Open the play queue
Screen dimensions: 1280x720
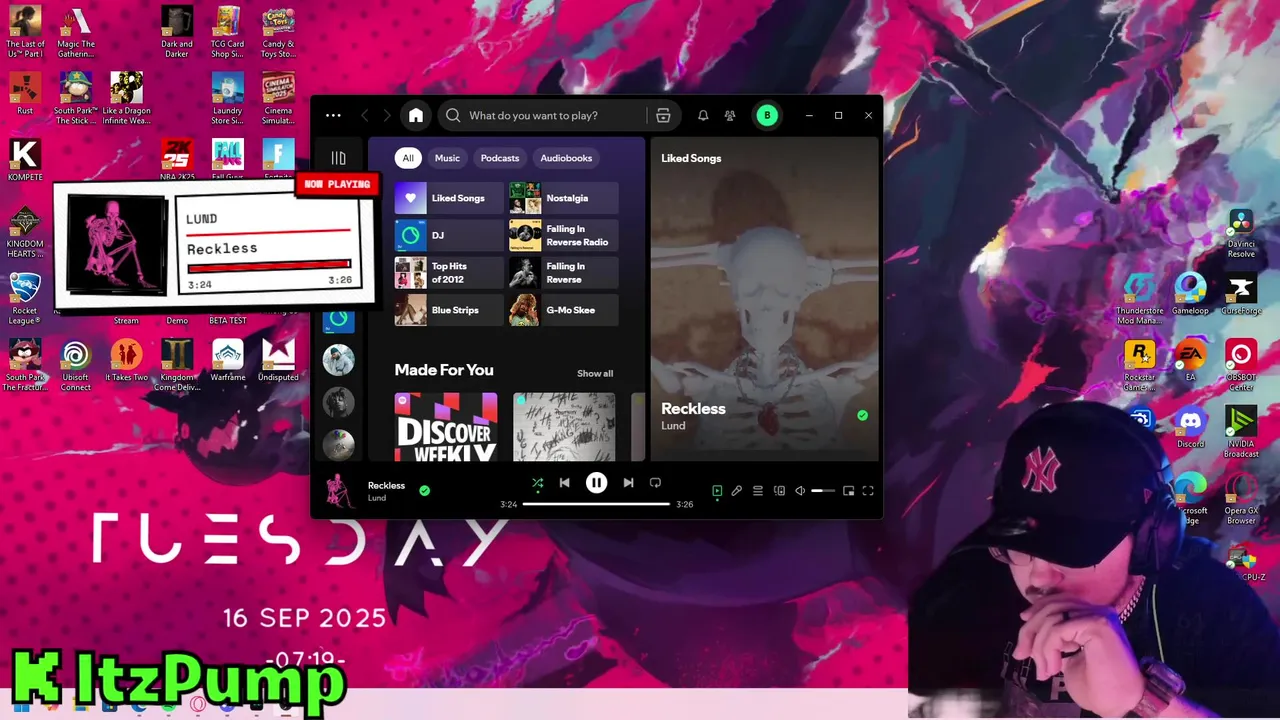point(758,491)
